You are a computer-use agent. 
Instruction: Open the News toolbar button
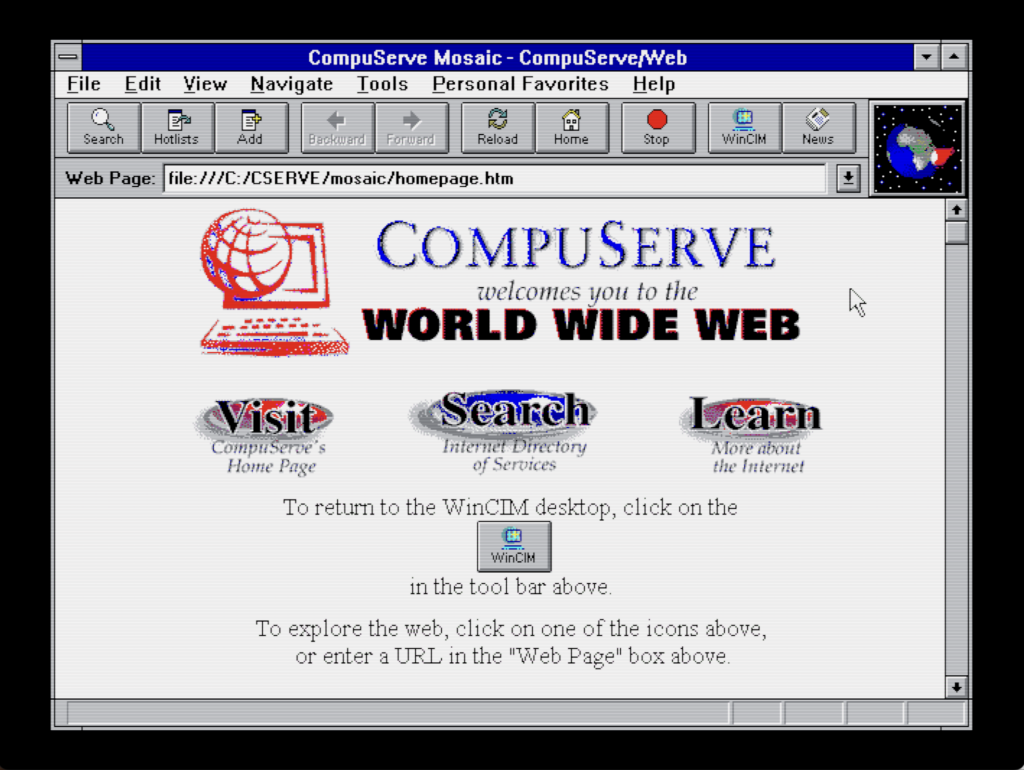[818, 127]
